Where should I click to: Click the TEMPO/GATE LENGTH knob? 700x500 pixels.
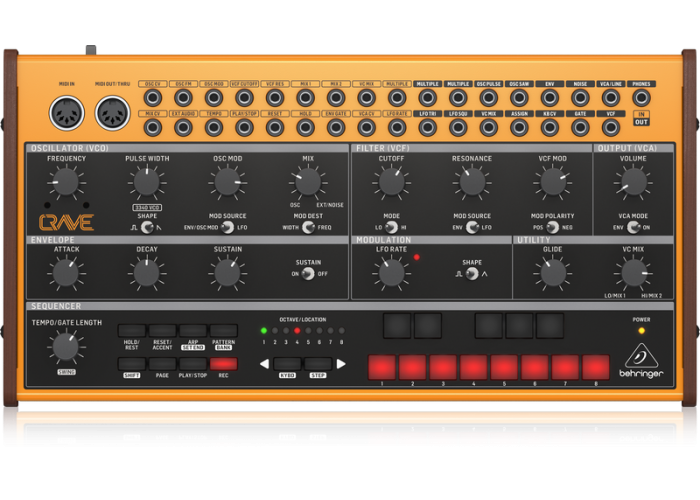(x=66, y=347)
